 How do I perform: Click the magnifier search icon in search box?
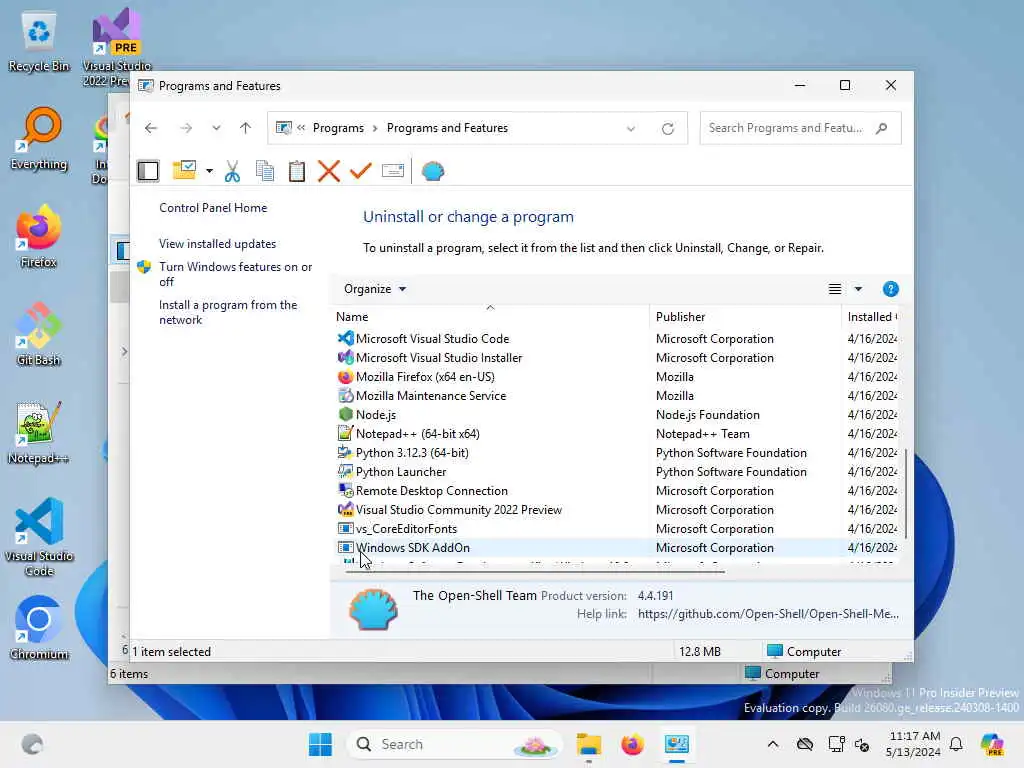[x=882, y=128]
